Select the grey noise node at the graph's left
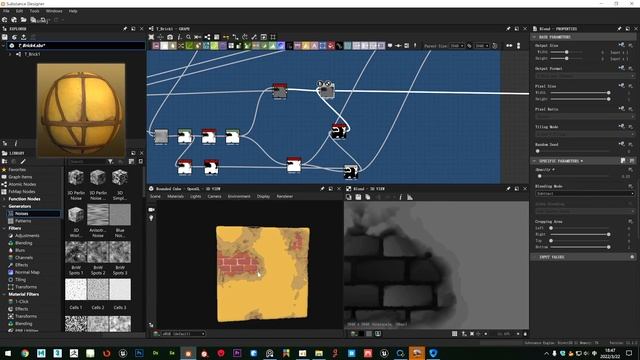 click(161, 137)
